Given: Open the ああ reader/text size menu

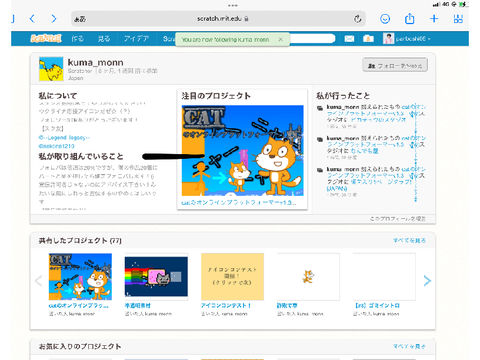Looking at the screenshot, I should click(80, 19).
